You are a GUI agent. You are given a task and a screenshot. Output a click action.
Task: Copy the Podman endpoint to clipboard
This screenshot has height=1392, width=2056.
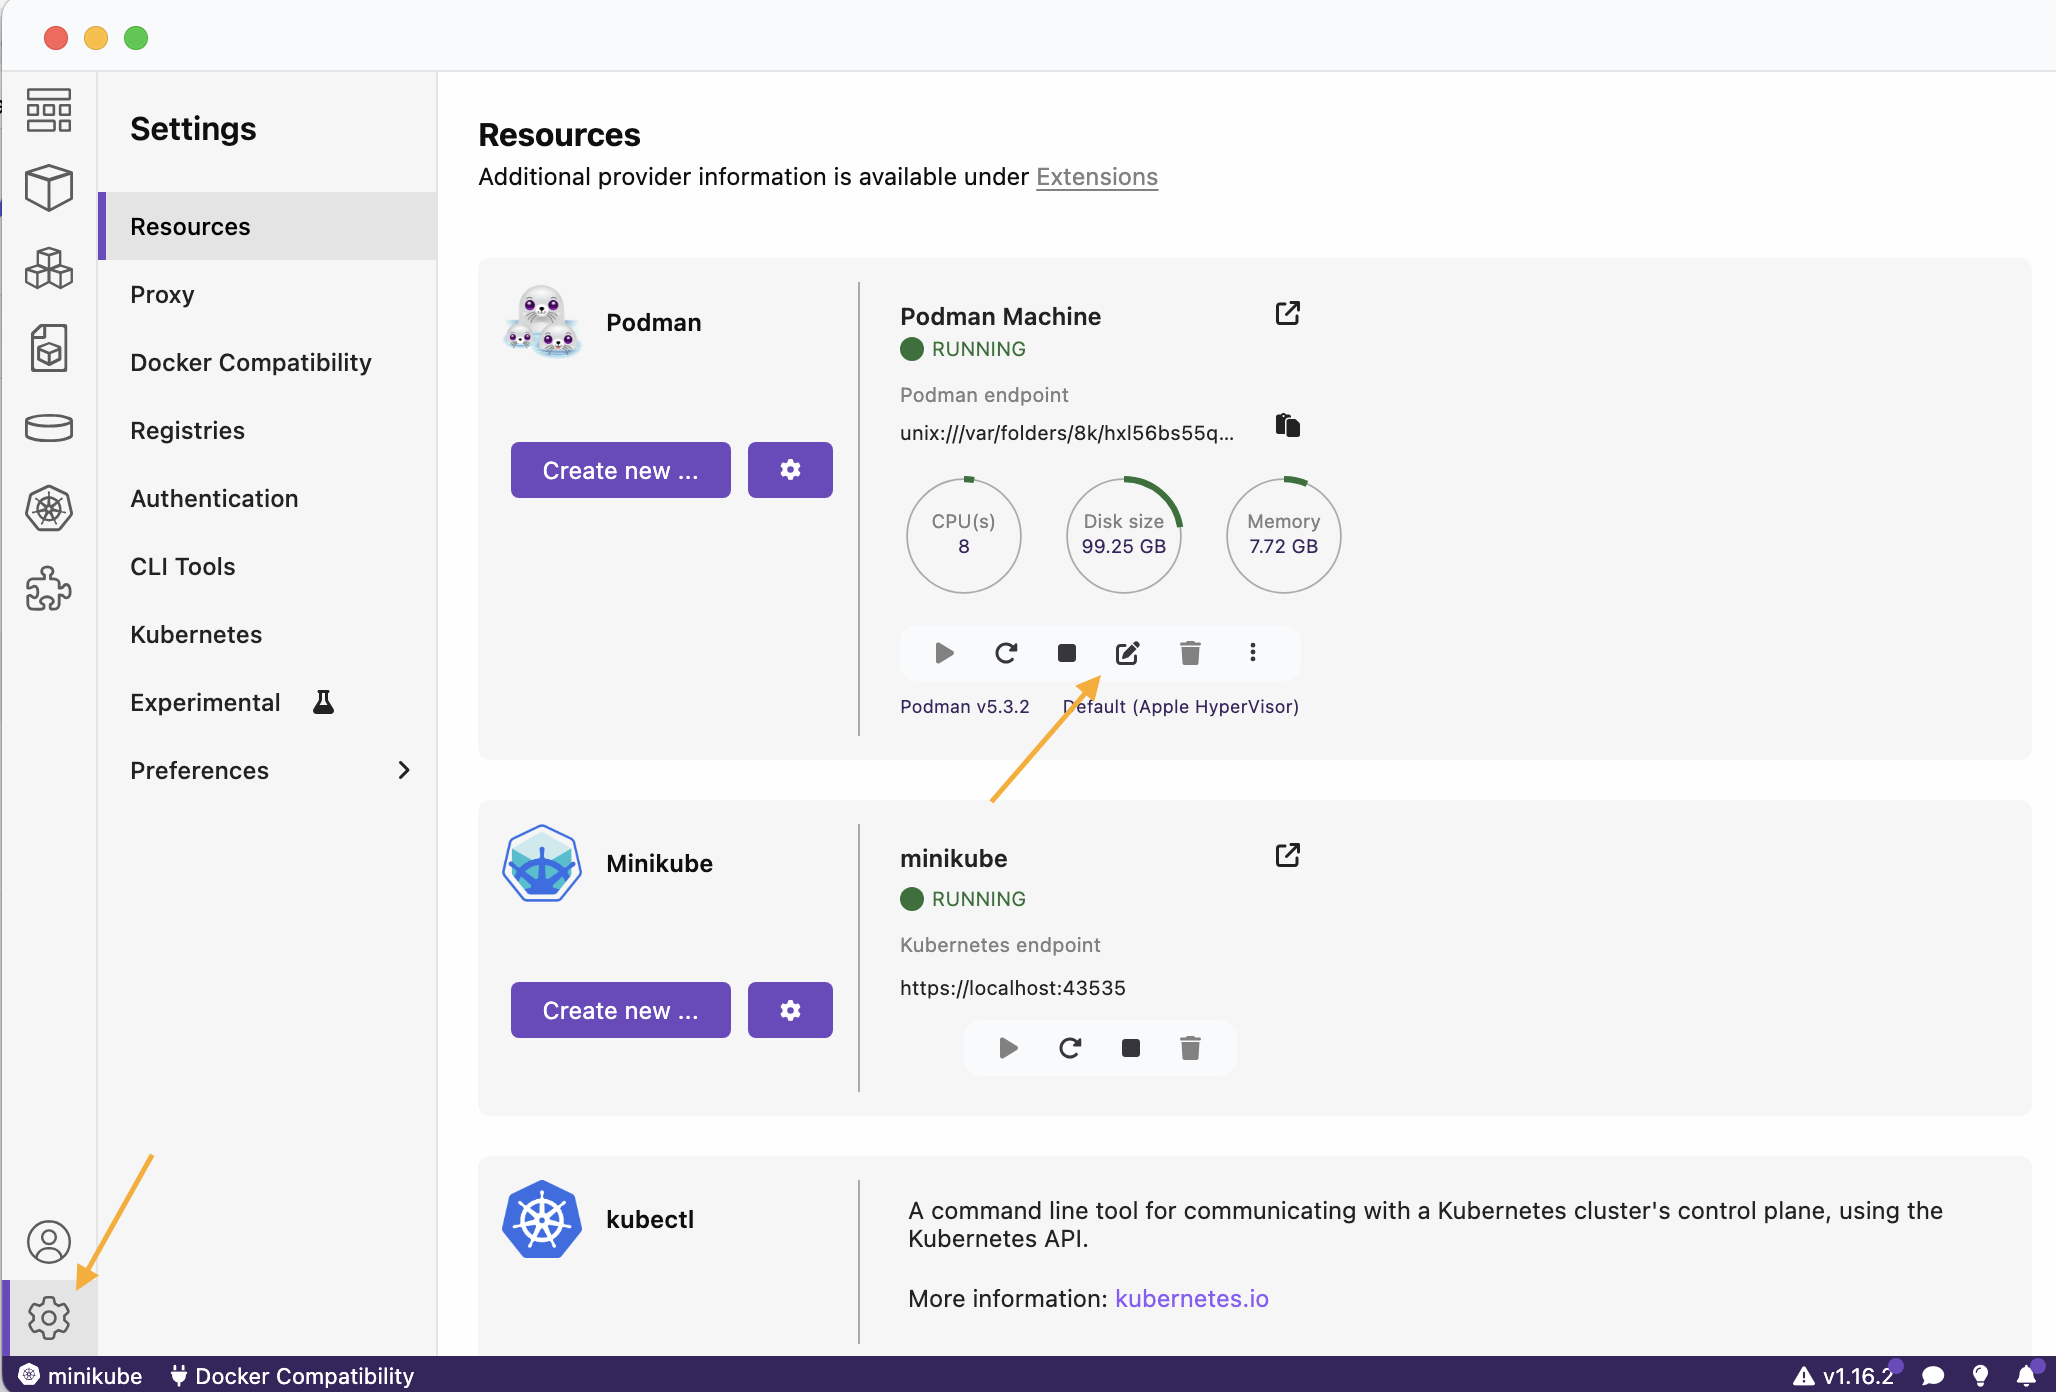coord(1286,425)
